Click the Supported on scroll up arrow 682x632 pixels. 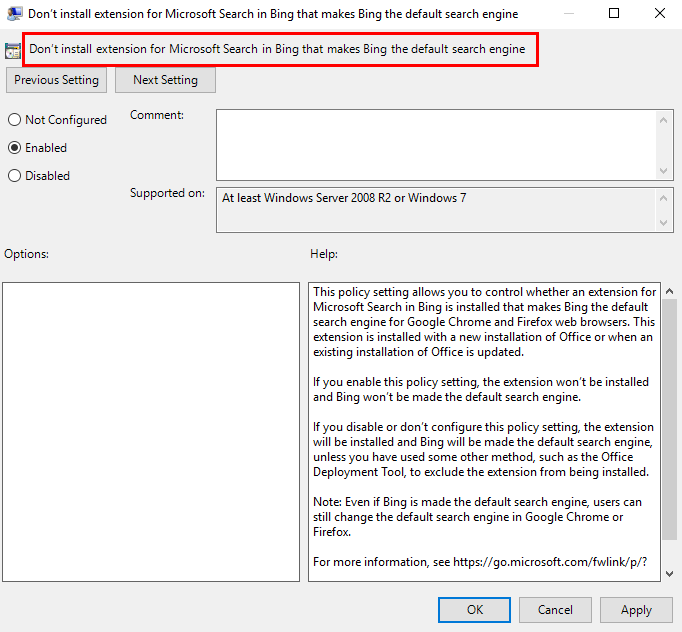pos(663,198)
